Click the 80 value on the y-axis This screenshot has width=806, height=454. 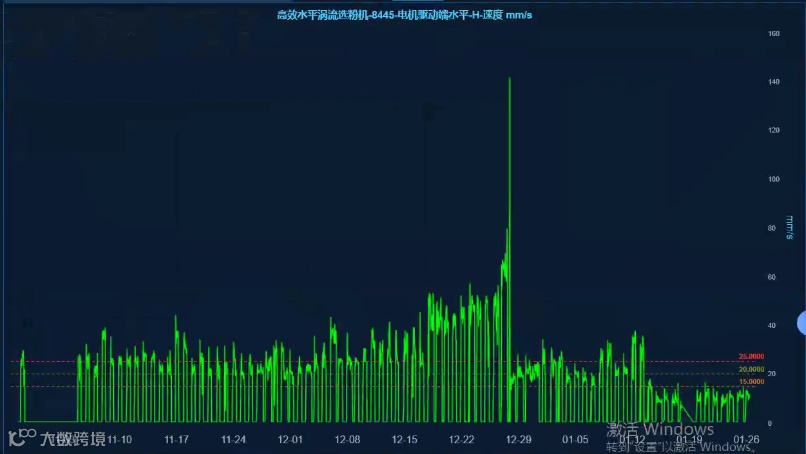click(x=772, y=228)
